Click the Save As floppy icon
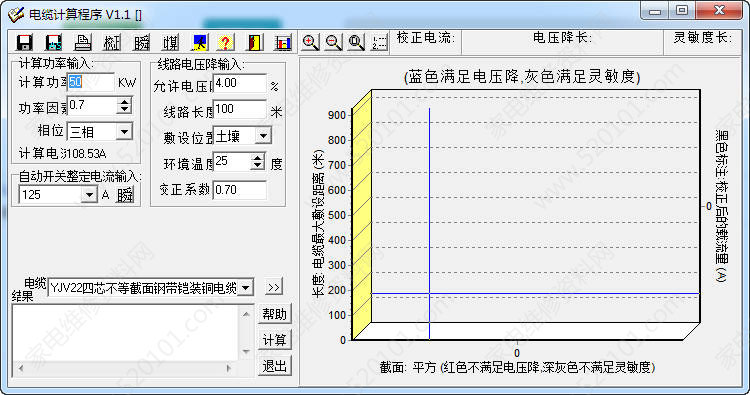750x395 pixels. tap(54, 43)
